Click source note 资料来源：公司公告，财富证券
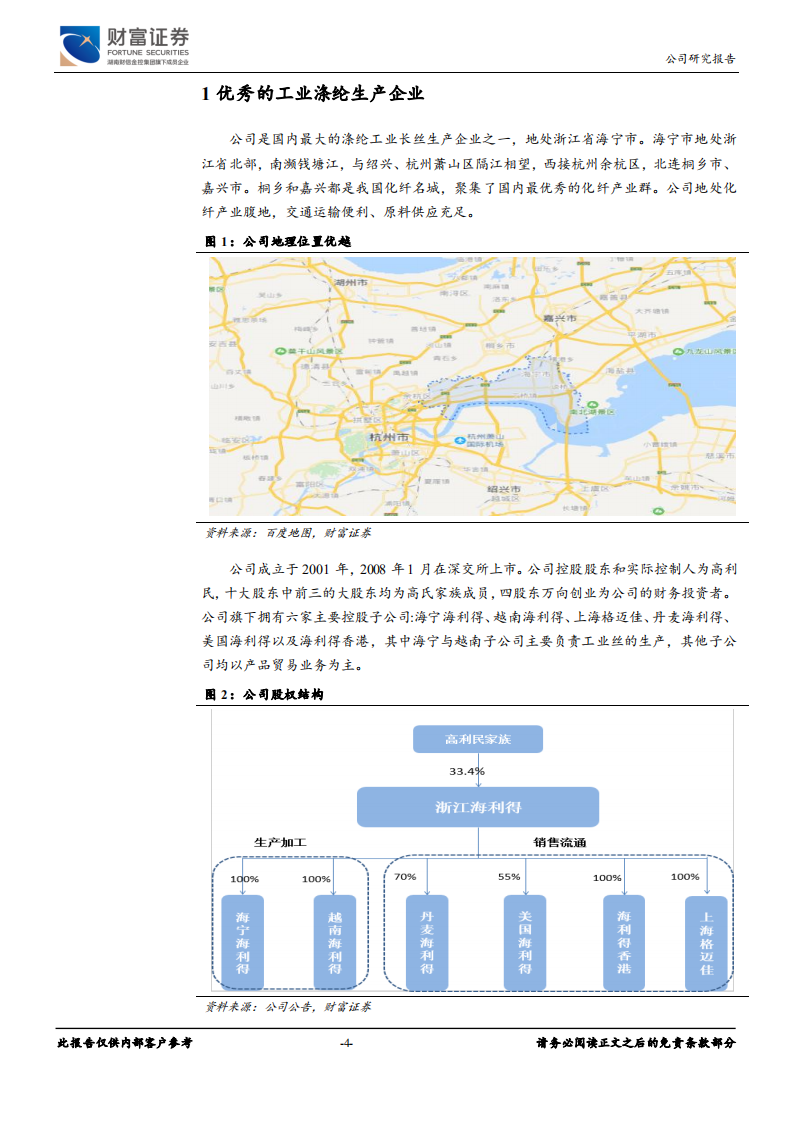 [x=288, y=1007]
